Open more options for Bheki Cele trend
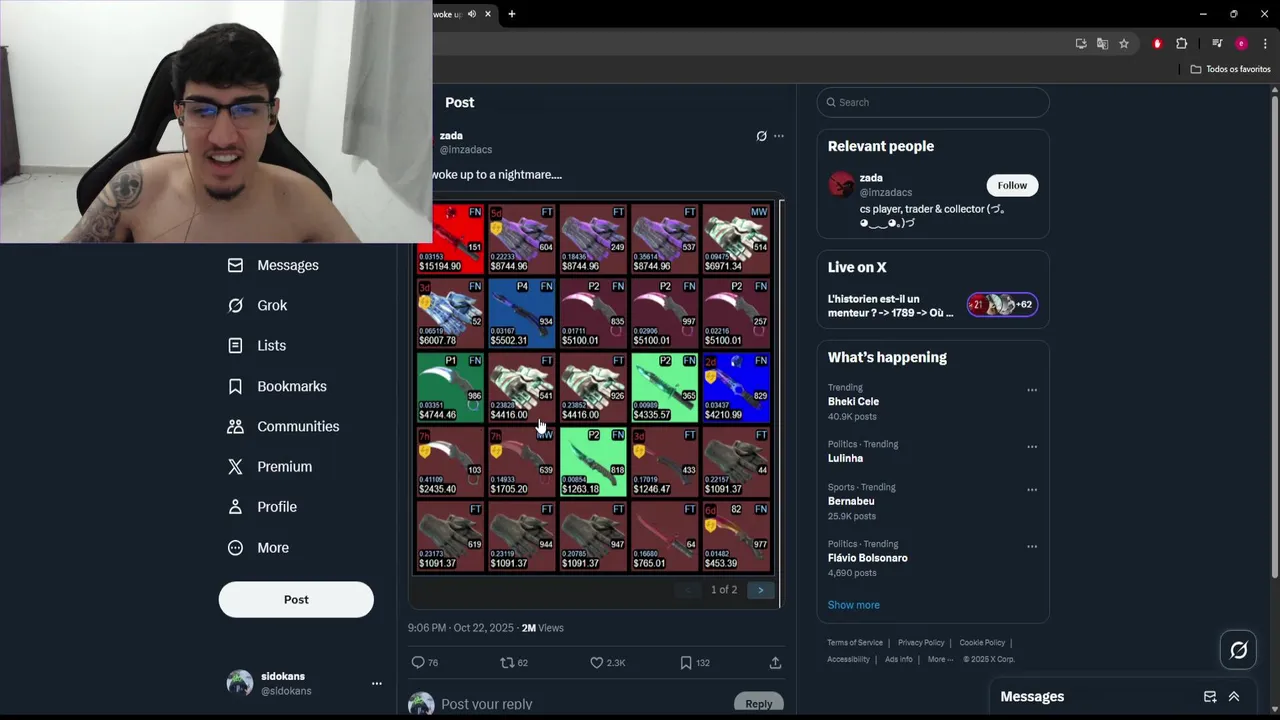Image resolution: width=1280 pixels, height=720 pixels. point(1032,390)
